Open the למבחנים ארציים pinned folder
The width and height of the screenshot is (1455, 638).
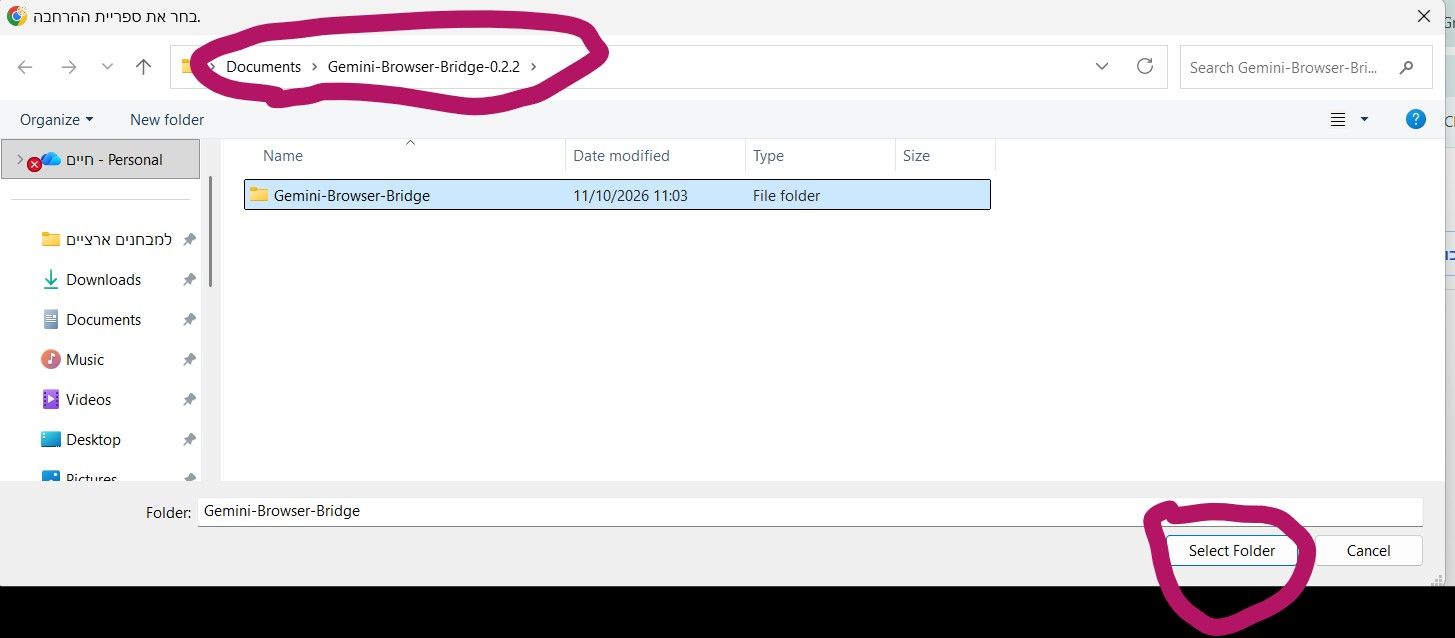coord(119,240)
